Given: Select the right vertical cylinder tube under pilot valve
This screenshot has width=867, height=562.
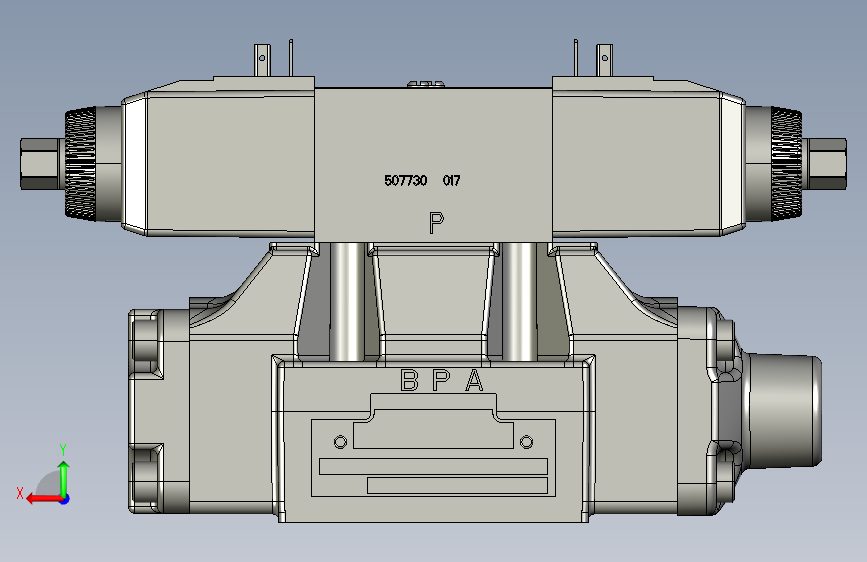Looking at the screenshot, I should tap(519, 301).
